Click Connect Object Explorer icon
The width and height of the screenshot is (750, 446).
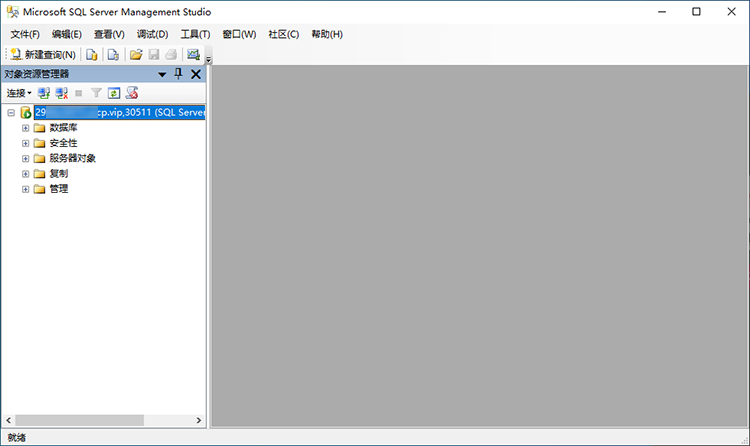pos(44,93)
